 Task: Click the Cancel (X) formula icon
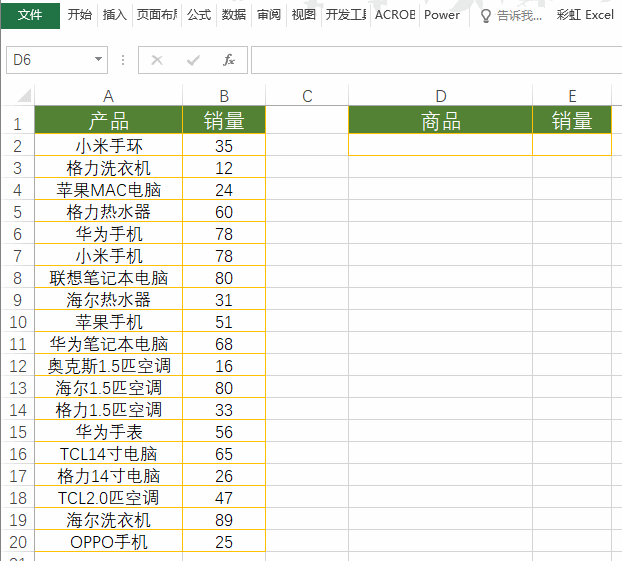click(157, 60)
